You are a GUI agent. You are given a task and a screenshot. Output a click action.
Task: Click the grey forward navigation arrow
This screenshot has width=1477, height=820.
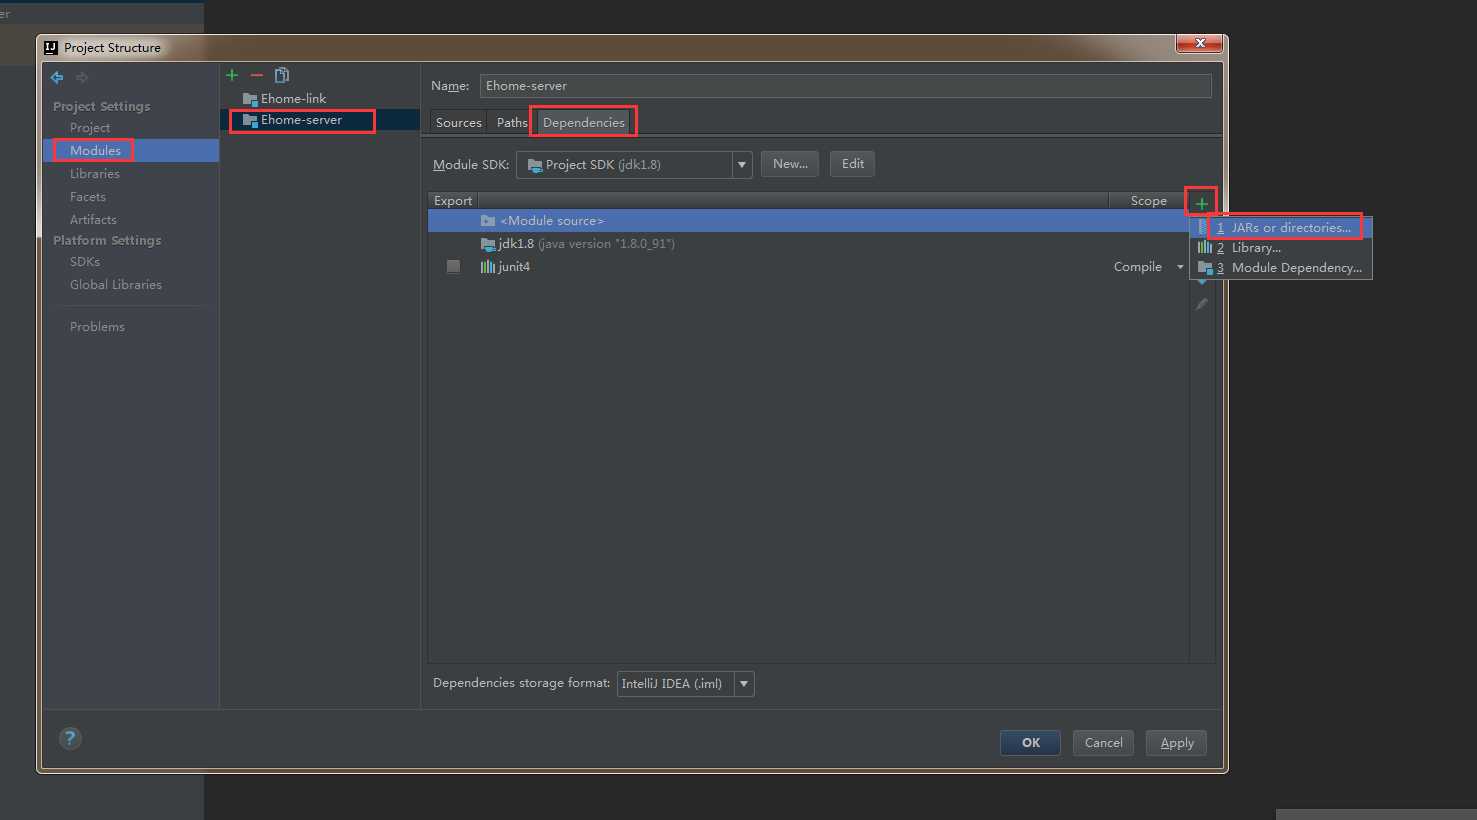pyautogui.click(x=82, y=77)
